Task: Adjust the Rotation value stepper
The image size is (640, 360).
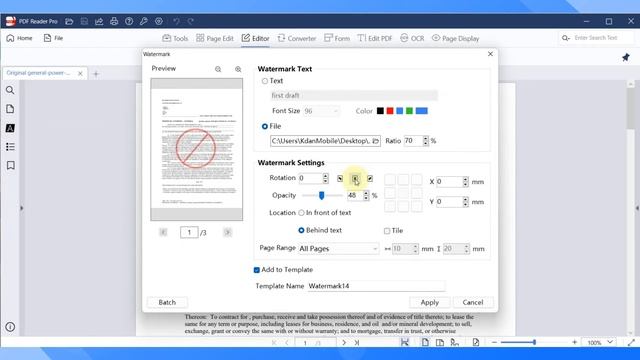Action: tap(325, 178)
